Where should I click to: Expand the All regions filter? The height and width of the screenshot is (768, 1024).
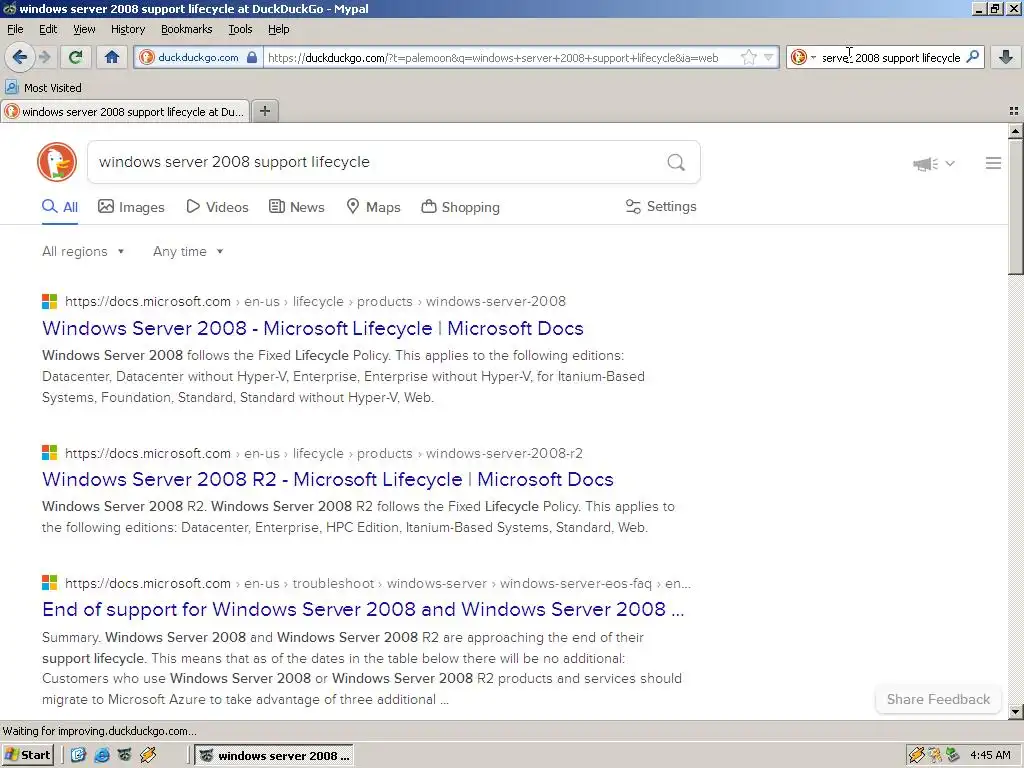point(83,251)
